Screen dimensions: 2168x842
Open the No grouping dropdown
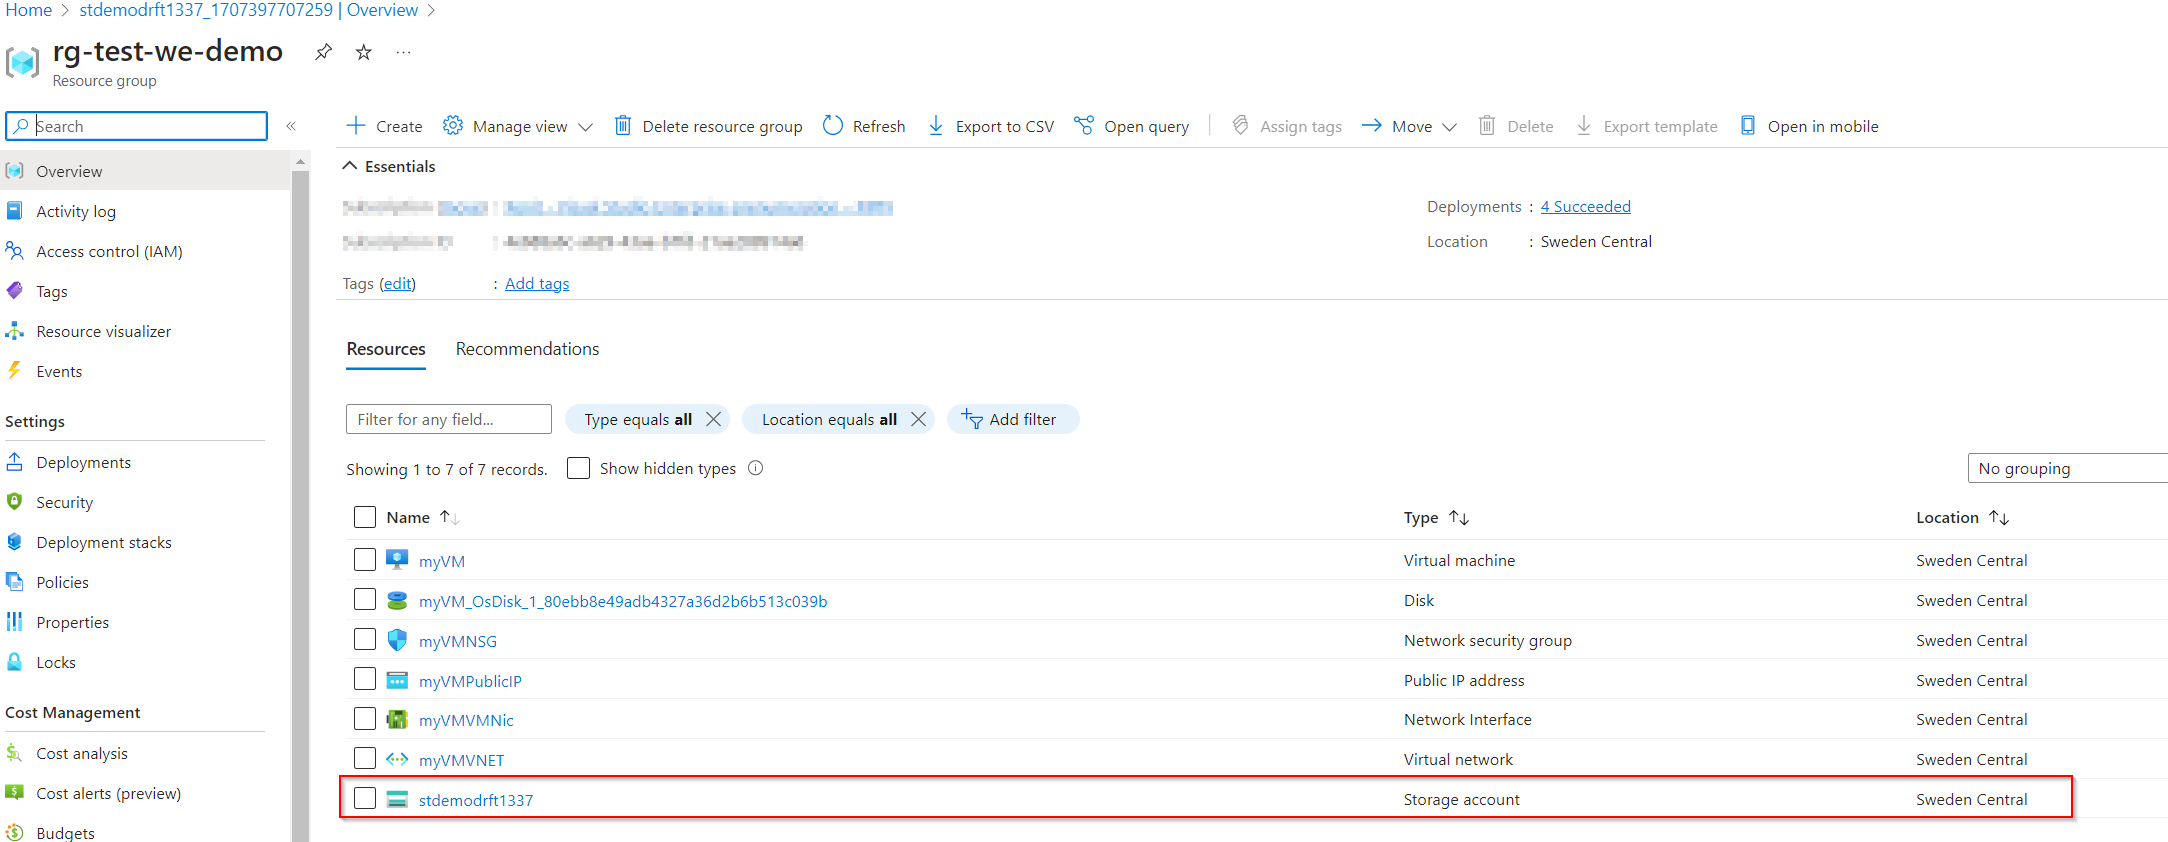pos(2068,468)
